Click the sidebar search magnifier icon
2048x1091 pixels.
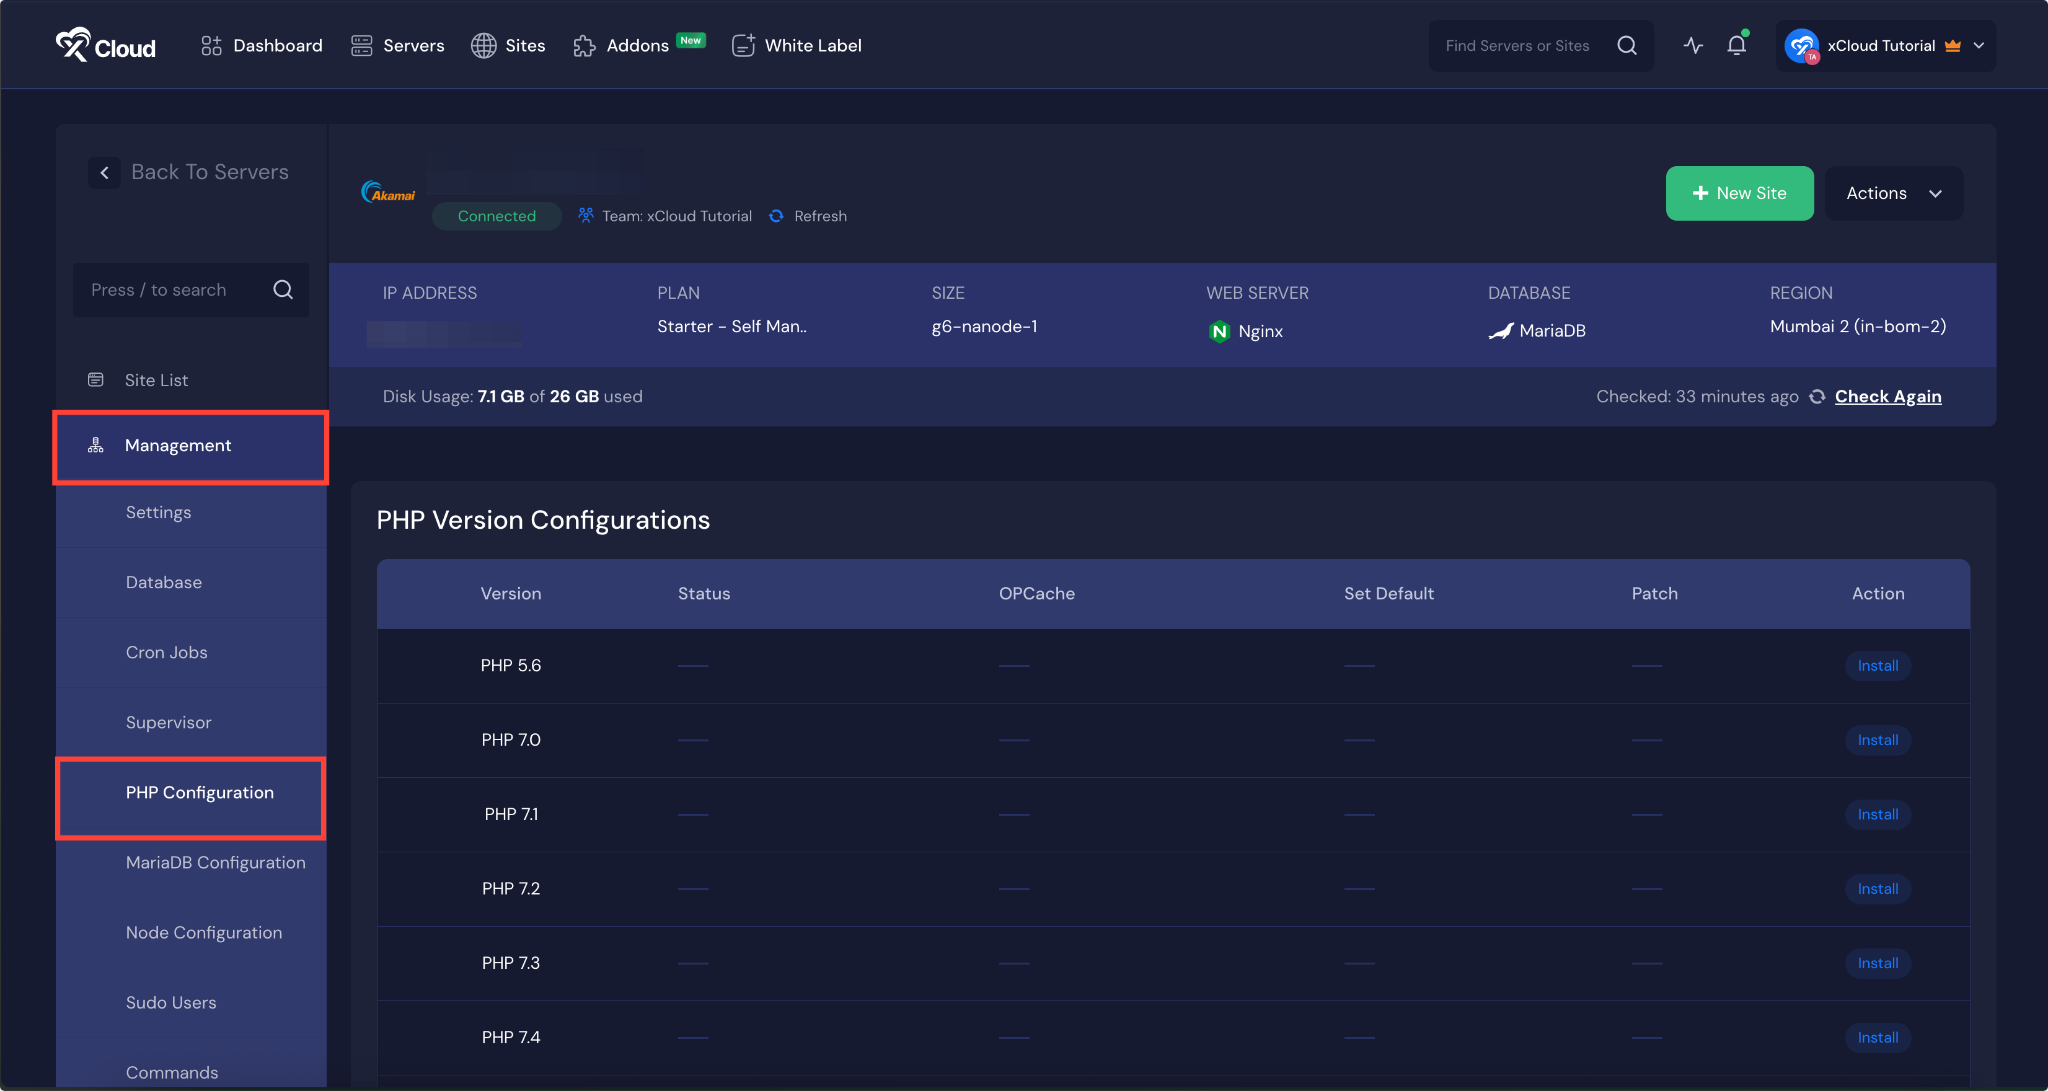coord(283,290)
